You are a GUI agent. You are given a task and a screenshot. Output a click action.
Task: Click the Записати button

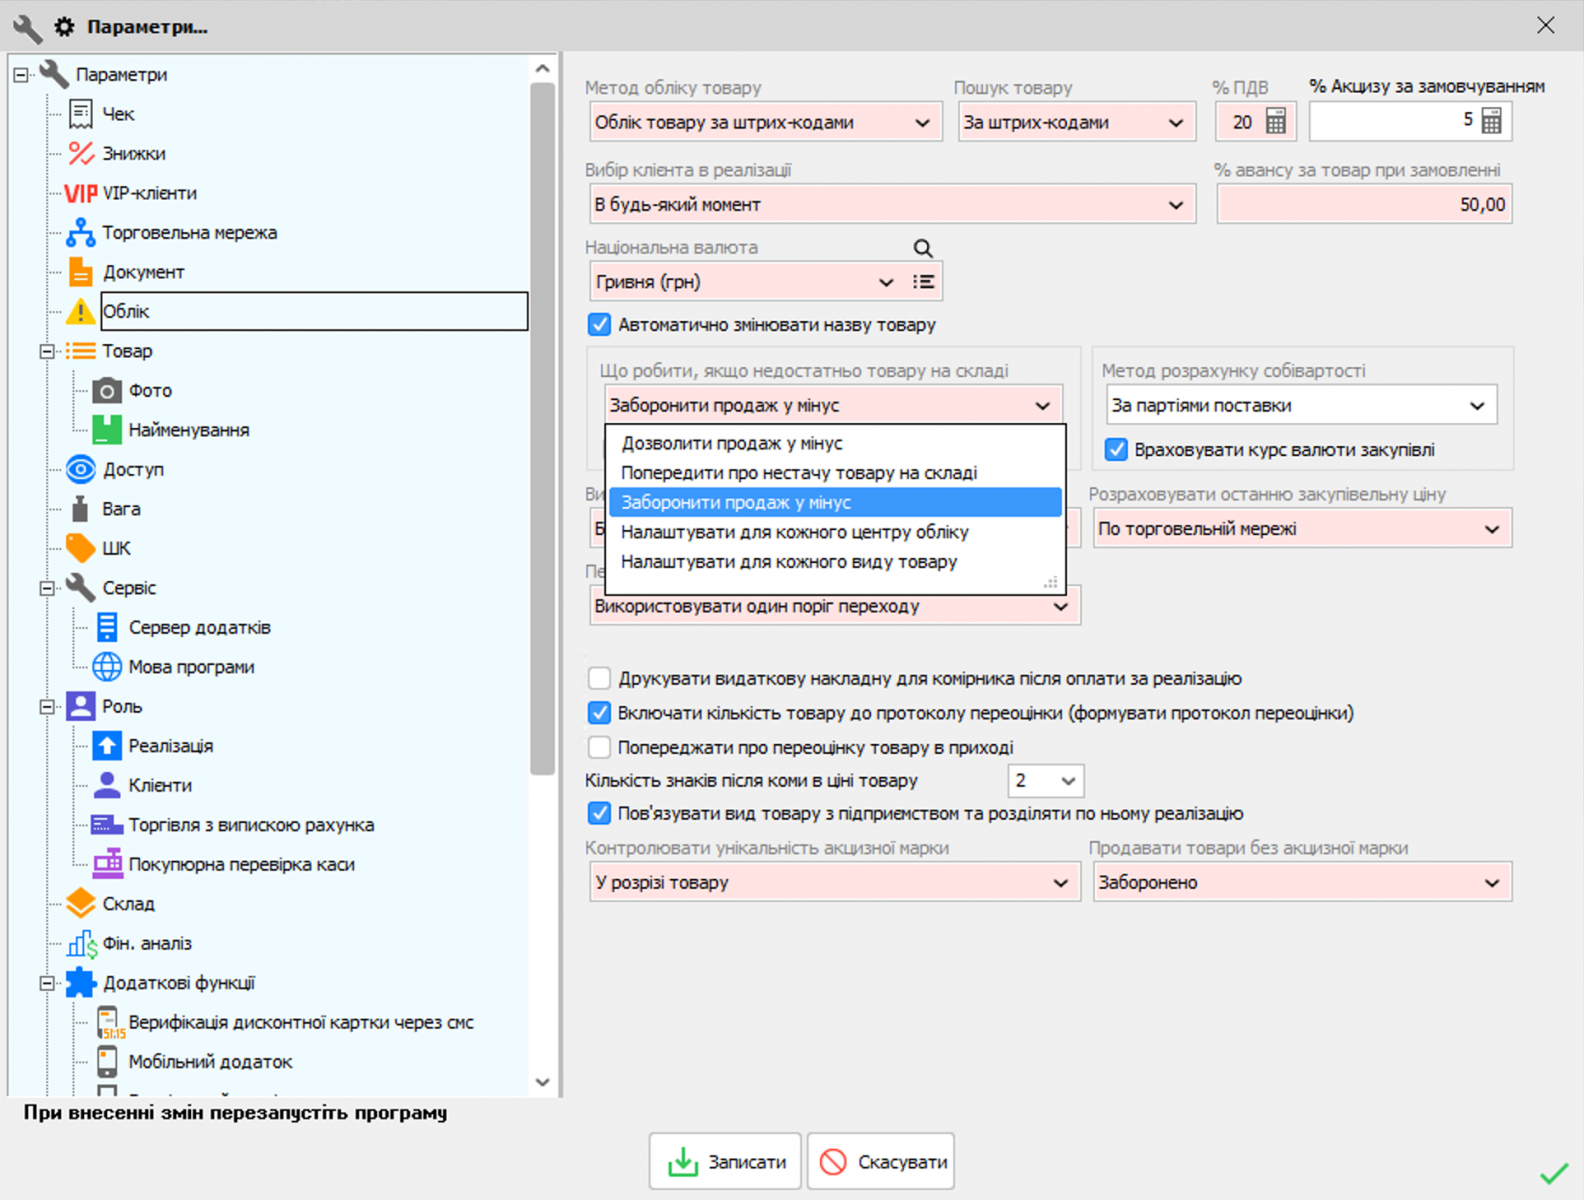coord(725,1162)
